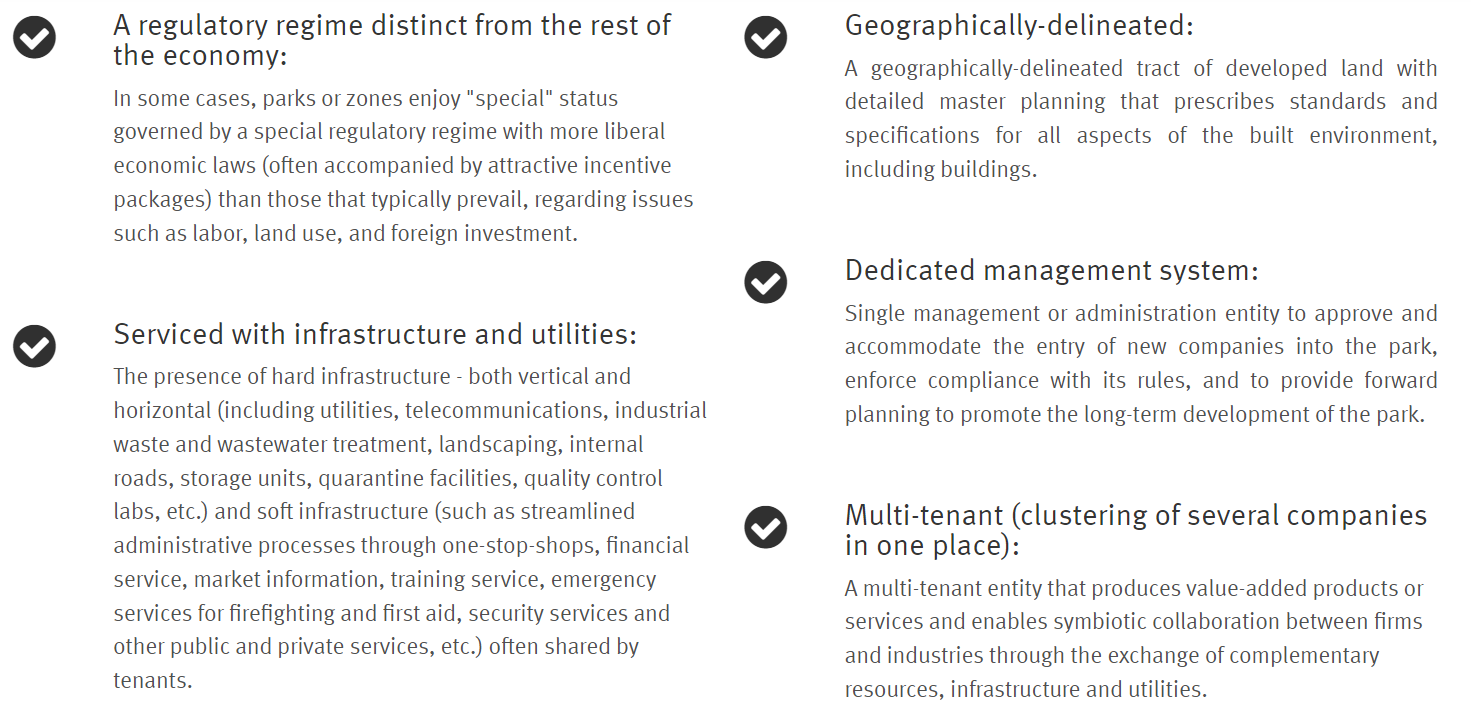
Task: Select the "Serviced with infrastructure and utilities" heading
Action: 375,334
